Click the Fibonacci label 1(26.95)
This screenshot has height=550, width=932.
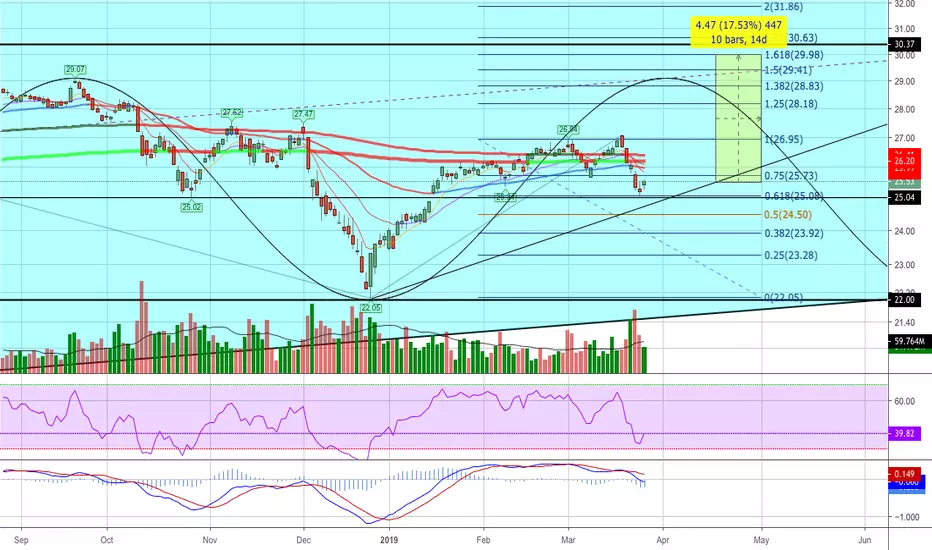point(783,140)
